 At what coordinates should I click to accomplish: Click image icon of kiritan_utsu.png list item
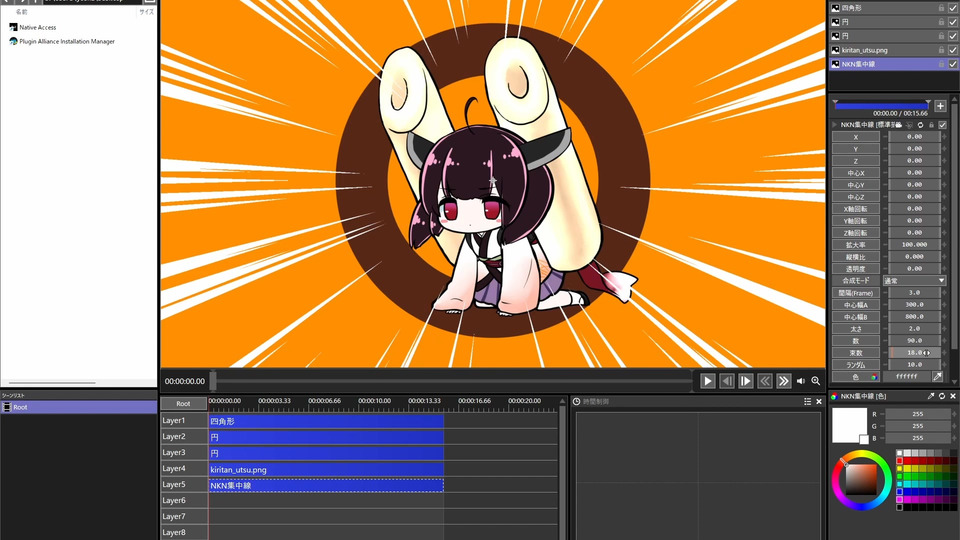tap(835, 50)
